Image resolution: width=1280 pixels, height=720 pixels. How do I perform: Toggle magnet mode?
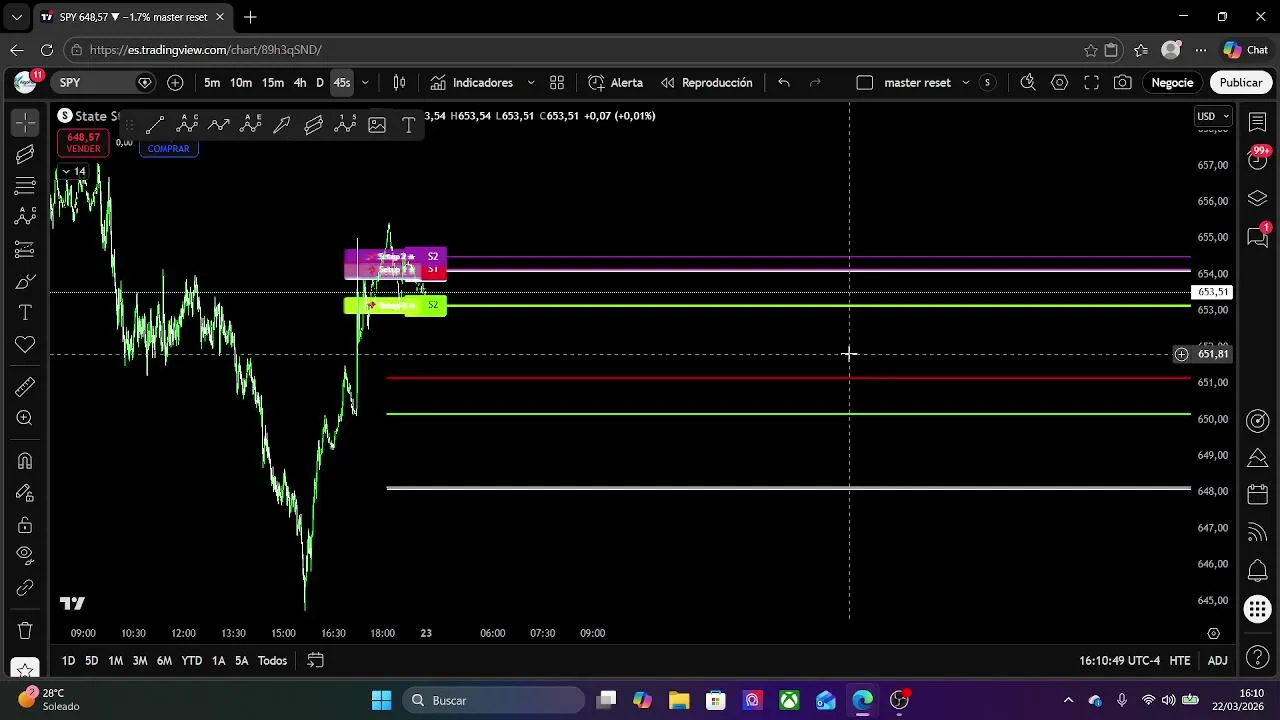(25, 461)
